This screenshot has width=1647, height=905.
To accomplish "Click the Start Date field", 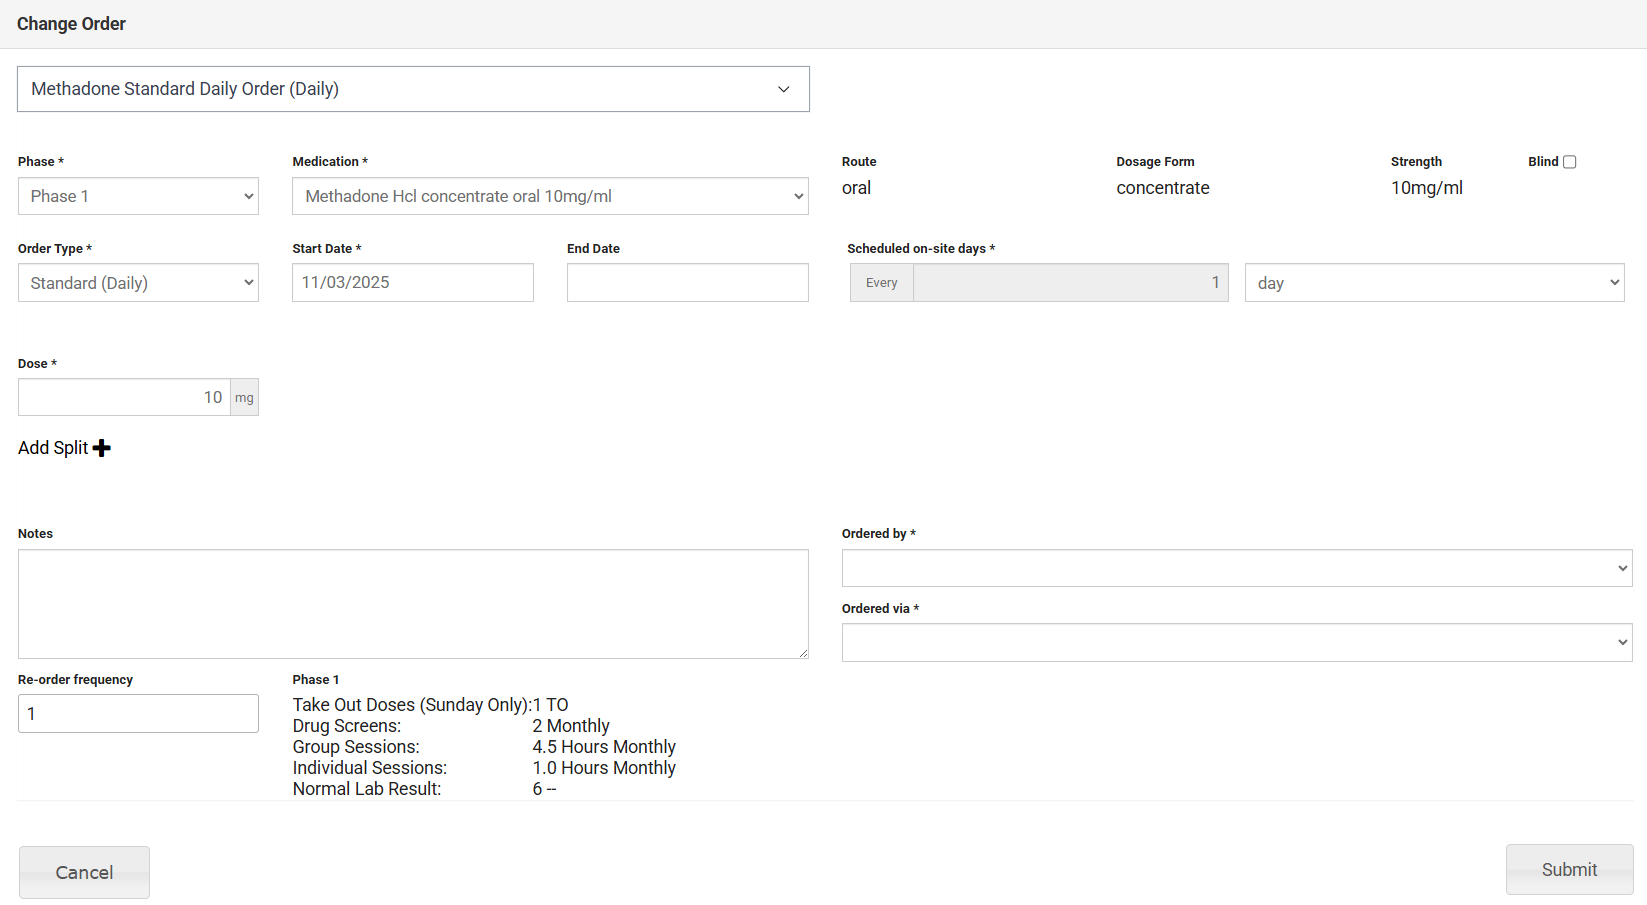I will tap(412, 283).
